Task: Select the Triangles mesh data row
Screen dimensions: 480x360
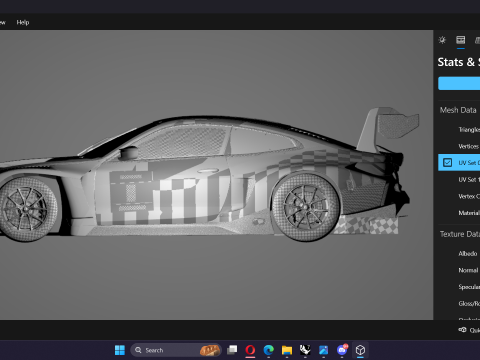Action: (459, 129)
